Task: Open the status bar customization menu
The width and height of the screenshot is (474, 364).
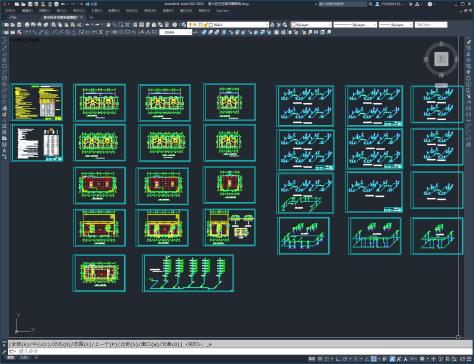Action: 469,359
